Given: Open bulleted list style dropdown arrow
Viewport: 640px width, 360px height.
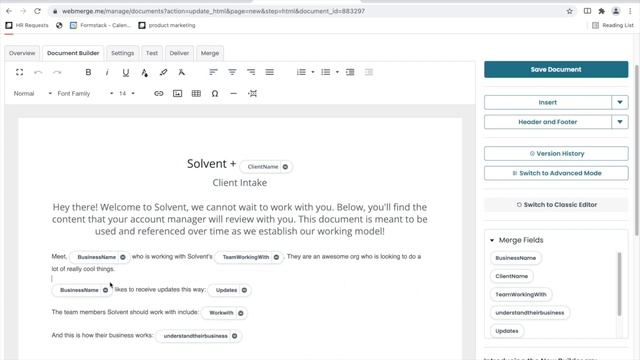Looking at the screenshot, I should click(x=337, y=72).
